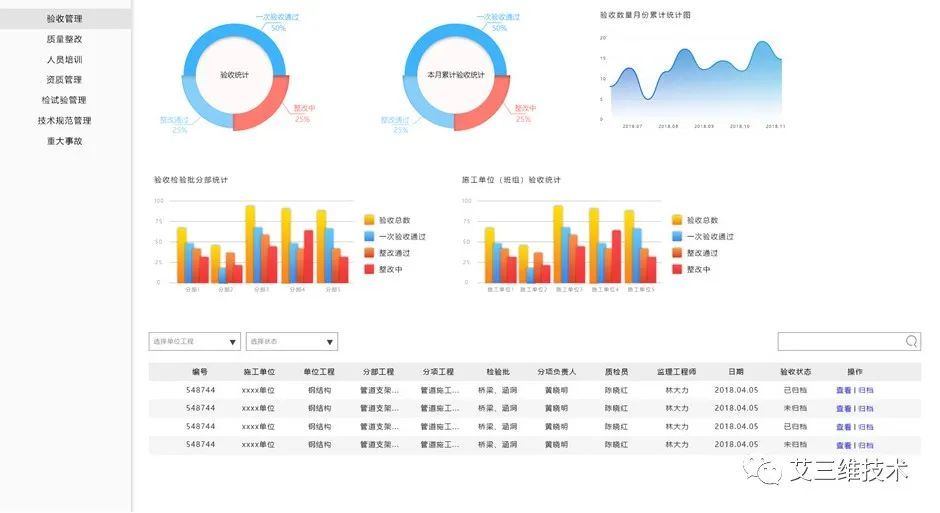This screenshot has width=940, height=513.
Task: Open the 重大事故 sidebar item
Action: point(65,141)
